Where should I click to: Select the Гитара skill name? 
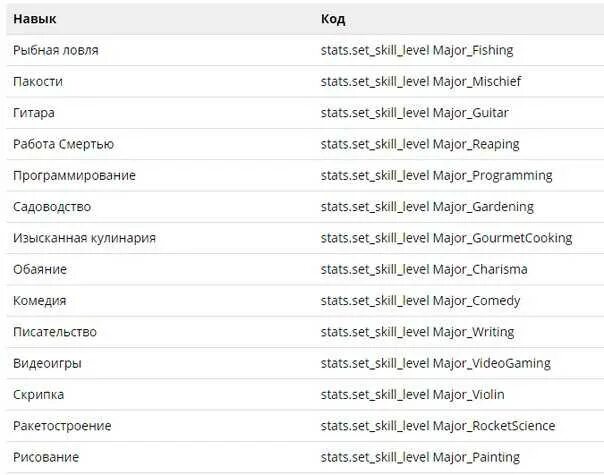pyautogui.click(x=34, y=113)
